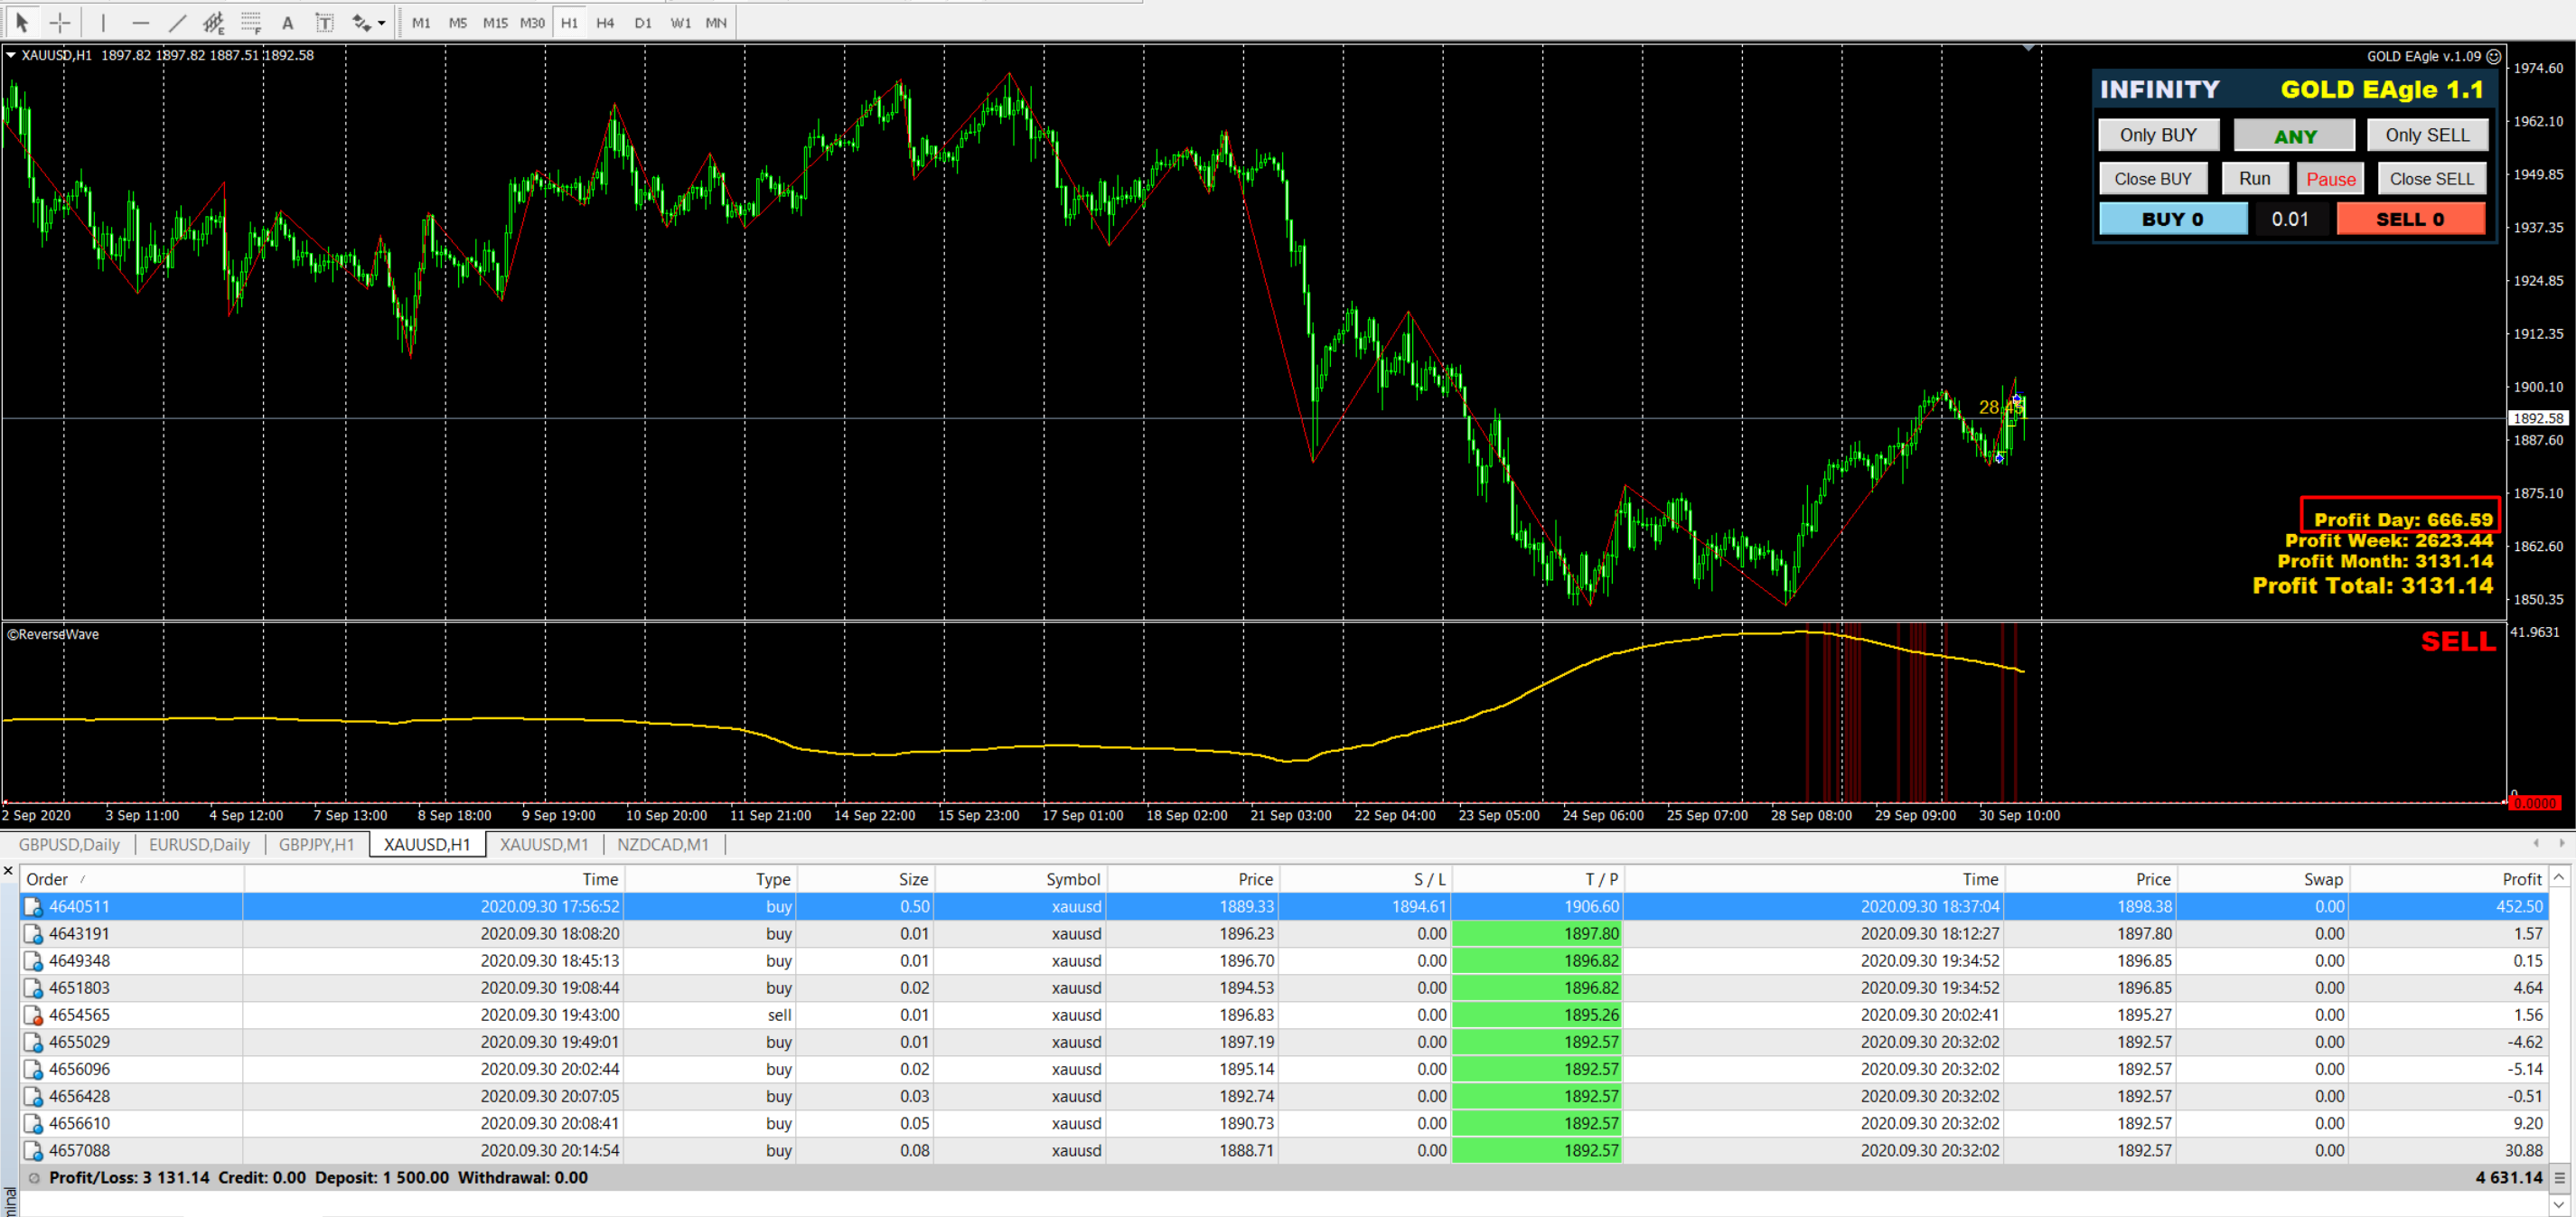Pick the horizontal line tool
The image size is (2576, 1217).
pyautogui.click(x=140, y=22)
